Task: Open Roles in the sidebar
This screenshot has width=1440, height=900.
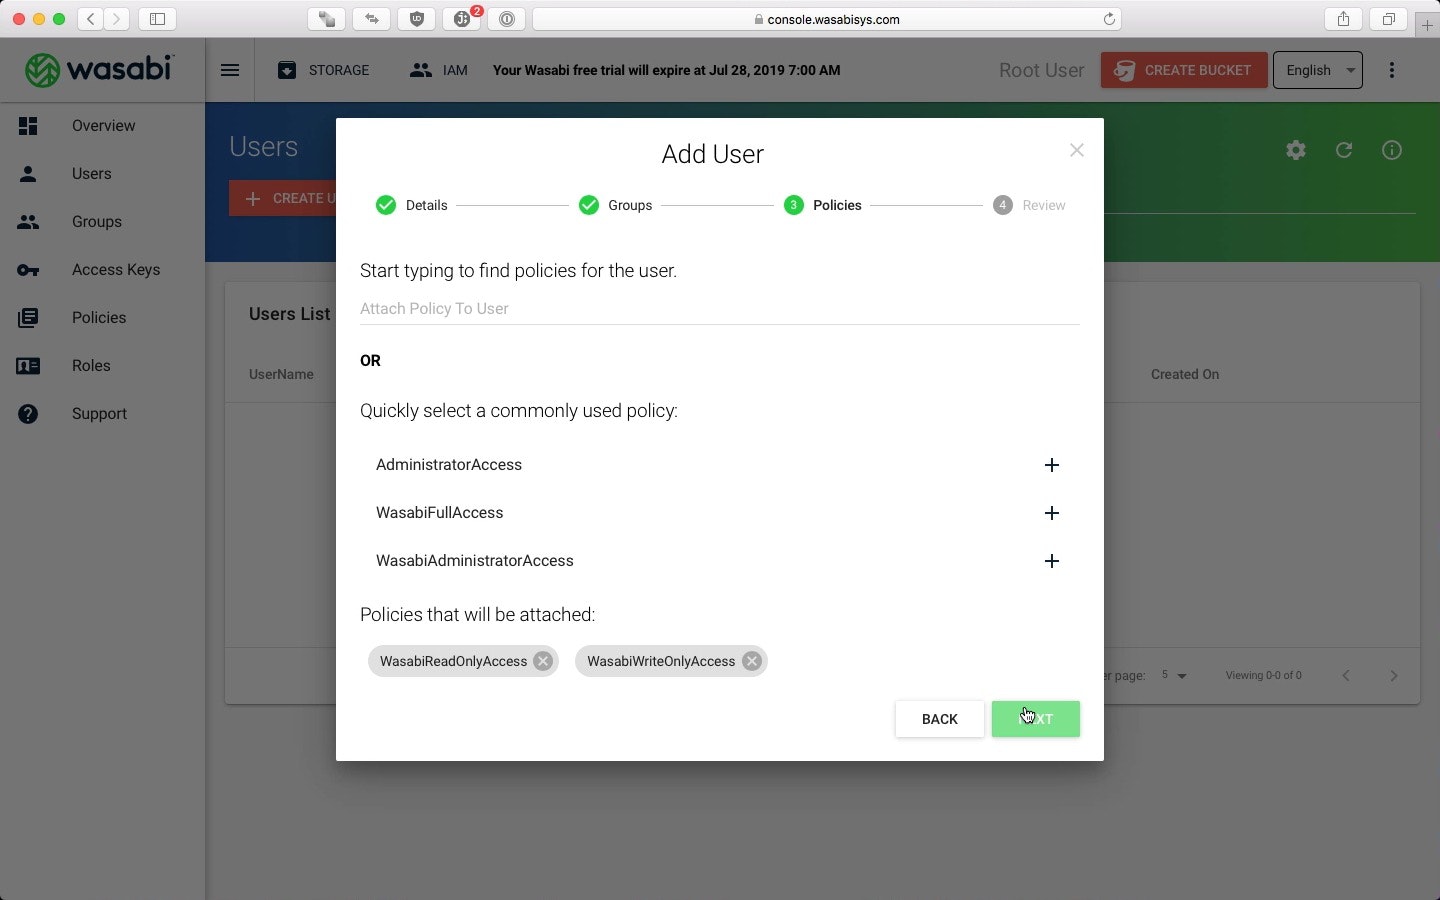Action: (x=102, y=366)
